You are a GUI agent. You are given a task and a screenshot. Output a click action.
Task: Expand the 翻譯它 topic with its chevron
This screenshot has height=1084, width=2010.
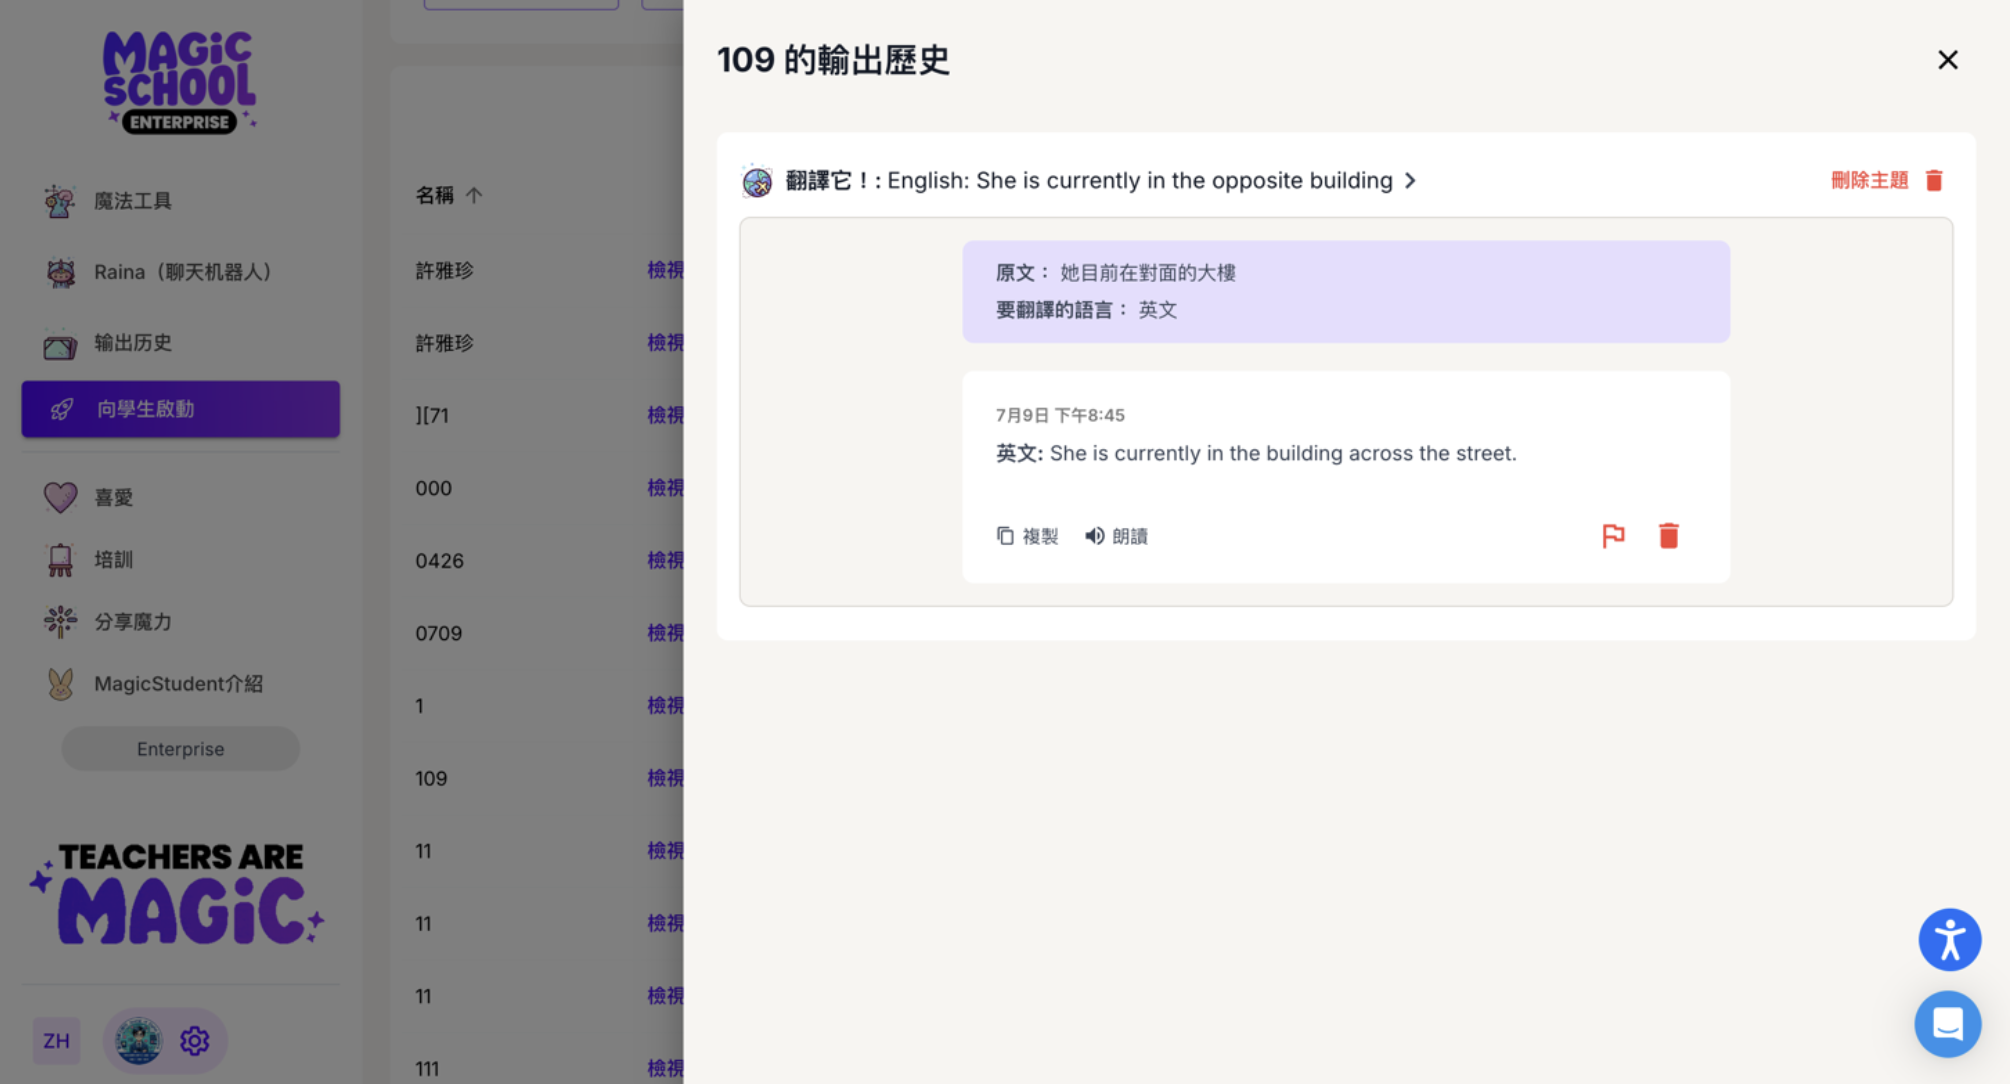(1411, 181)
